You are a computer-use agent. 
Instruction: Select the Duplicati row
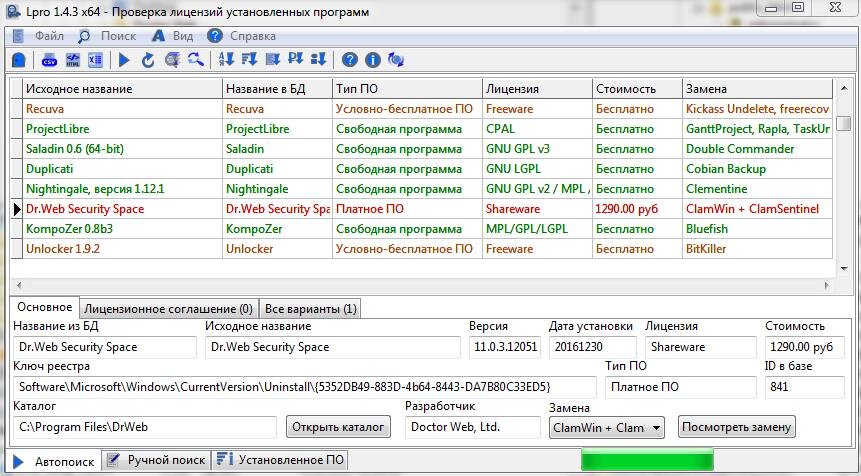coord(422,169)
